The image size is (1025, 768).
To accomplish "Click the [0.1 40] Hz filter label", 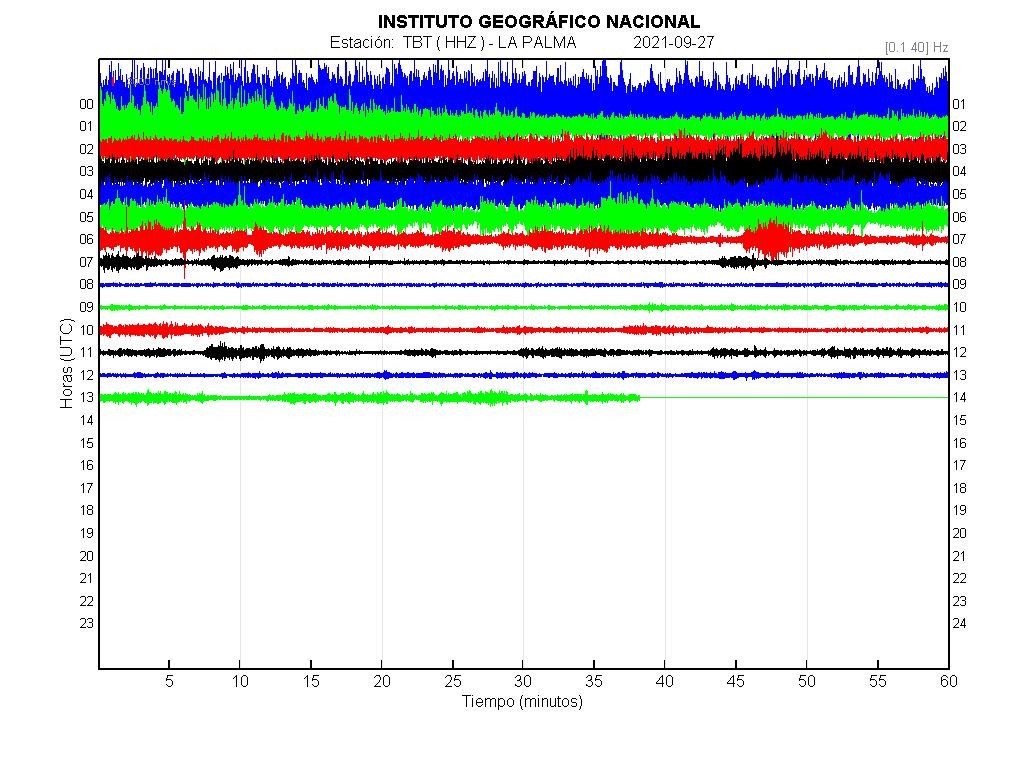I will tap(916, 47).
